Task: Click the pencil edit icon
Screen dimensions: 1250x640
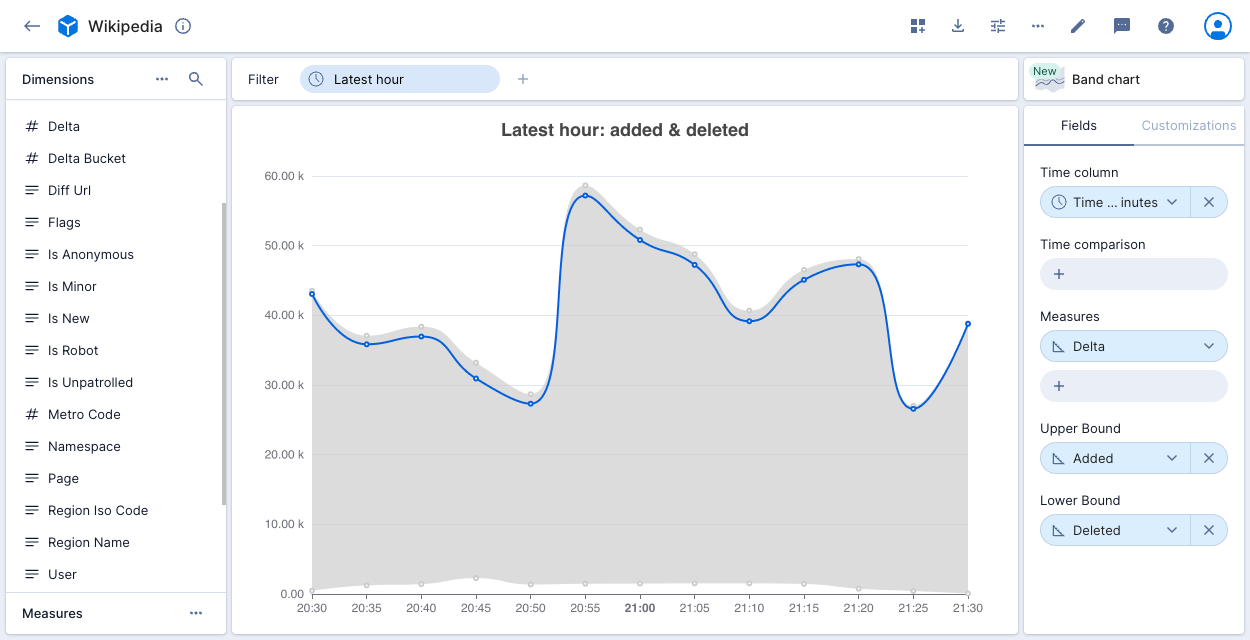Action: click(1078, 26)
